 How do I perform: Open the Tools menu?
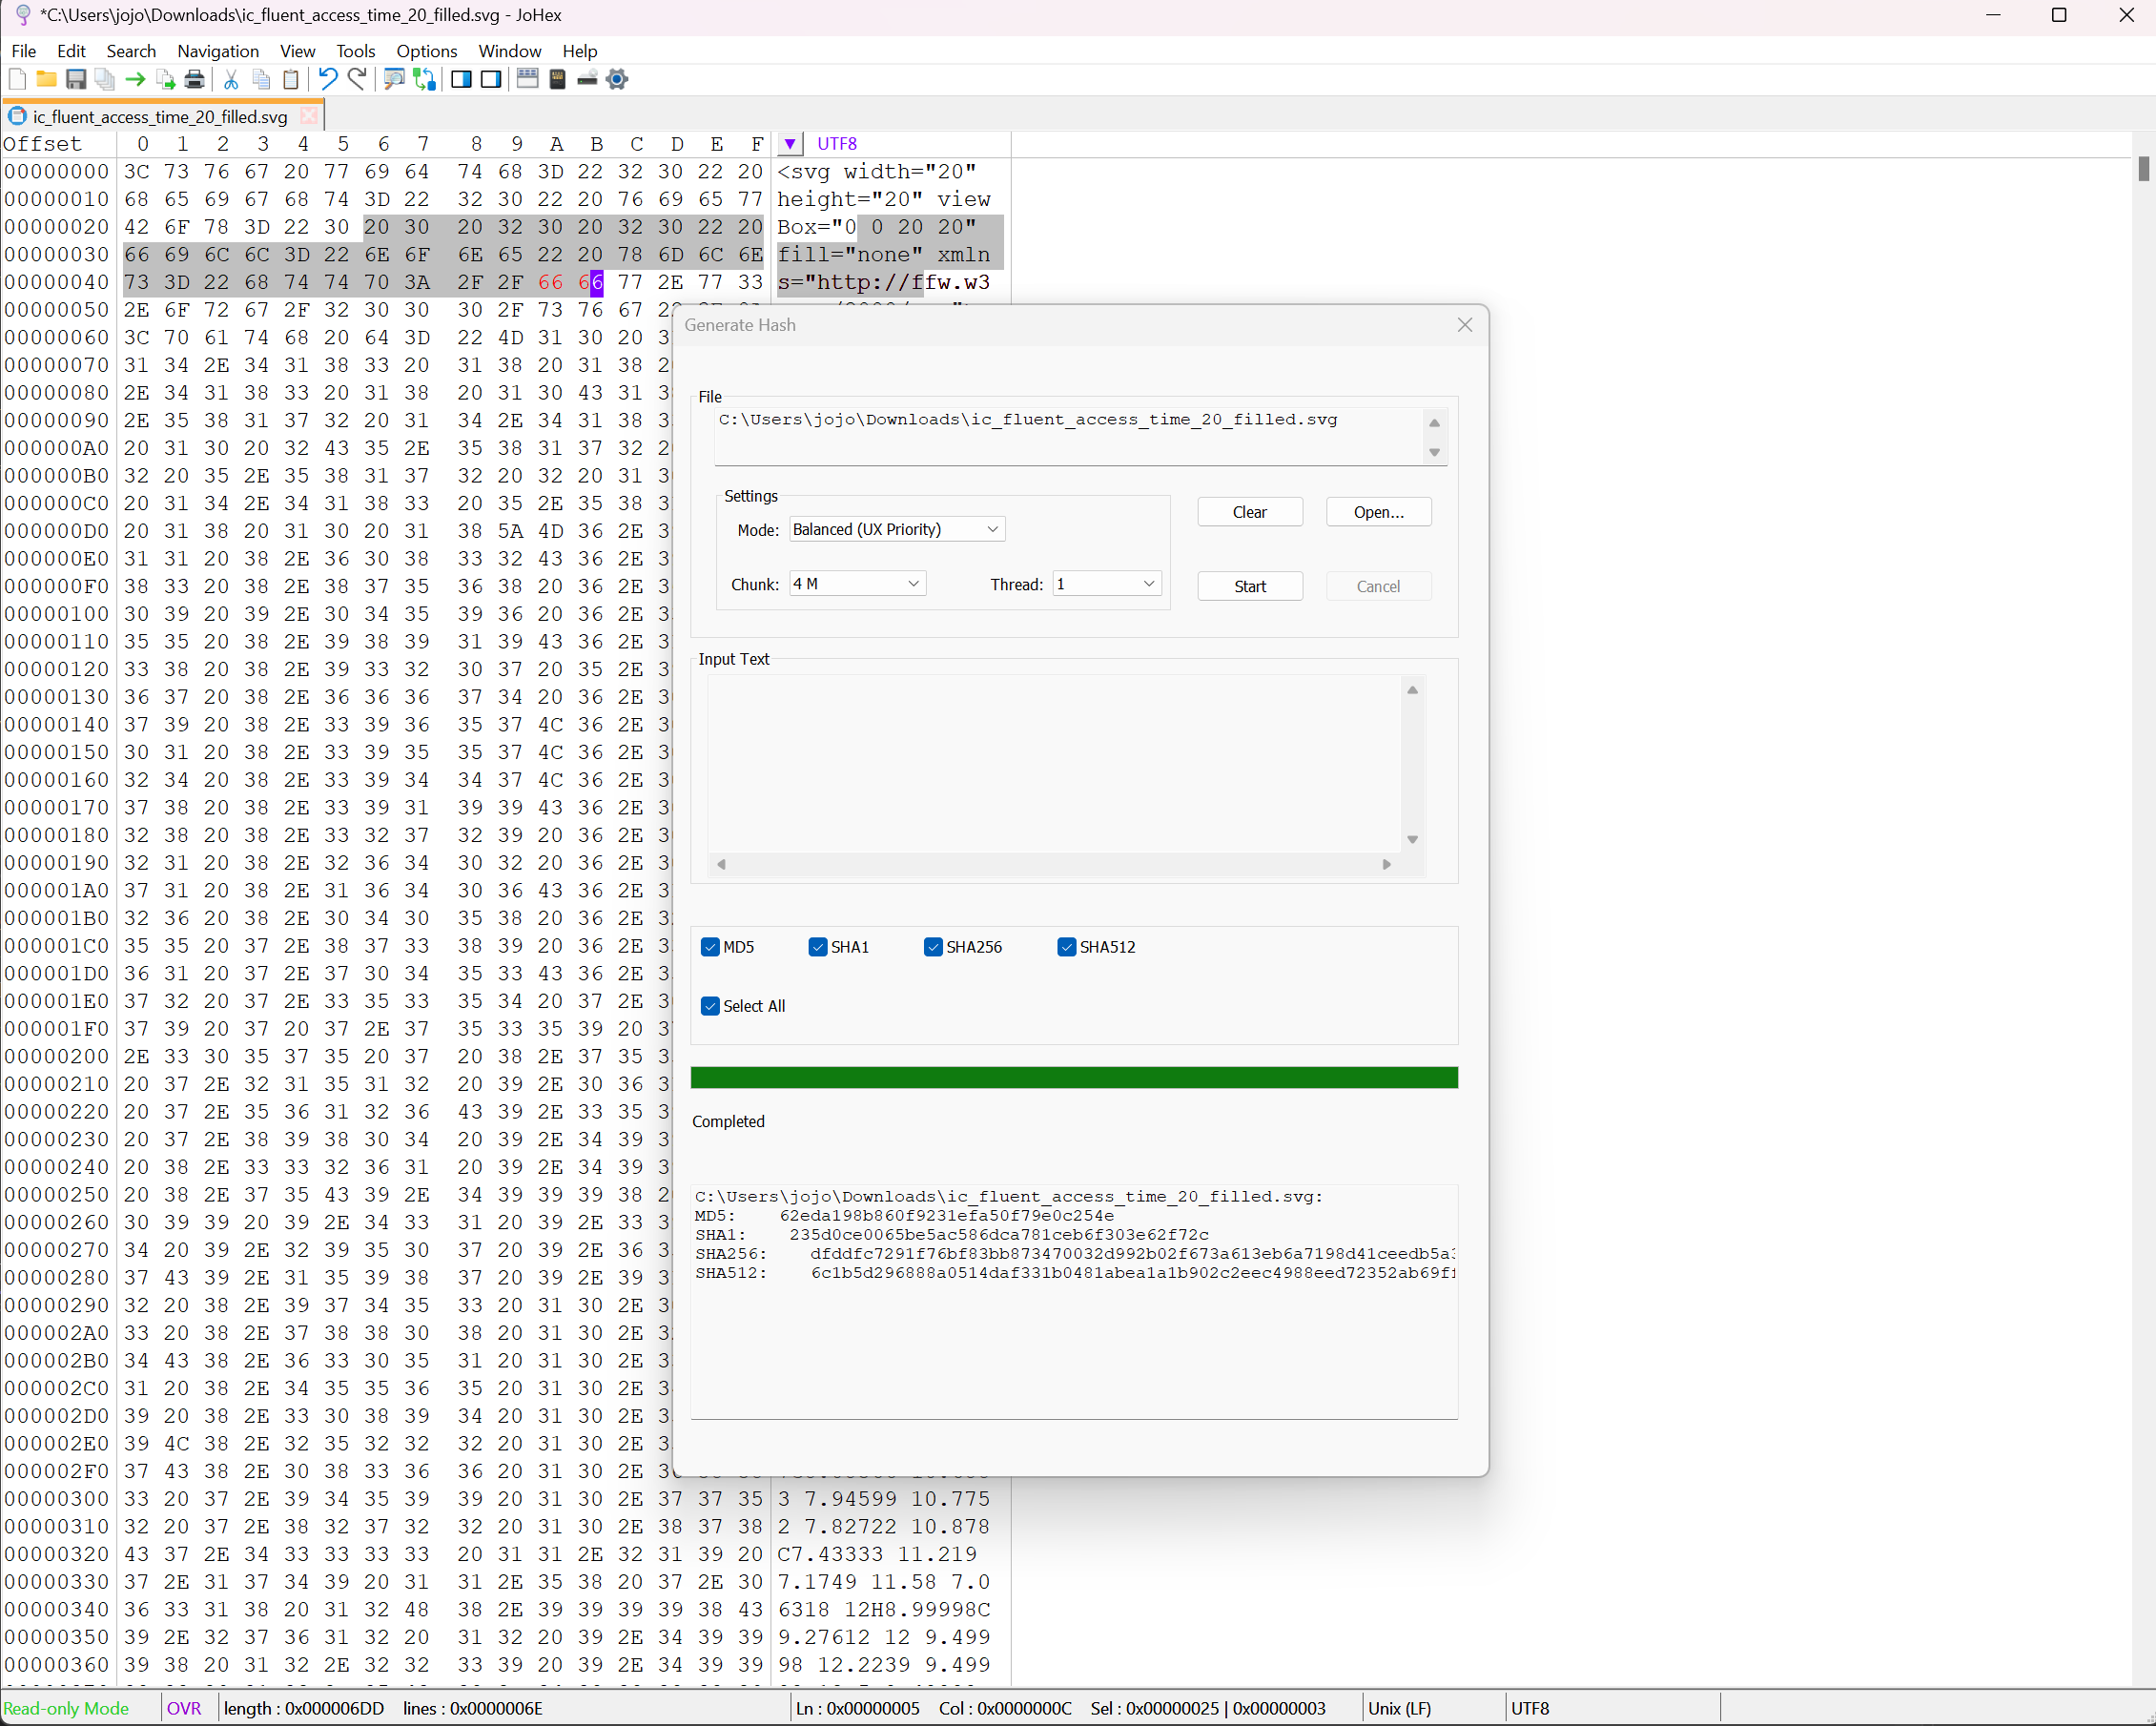click(x=355, y=51)
